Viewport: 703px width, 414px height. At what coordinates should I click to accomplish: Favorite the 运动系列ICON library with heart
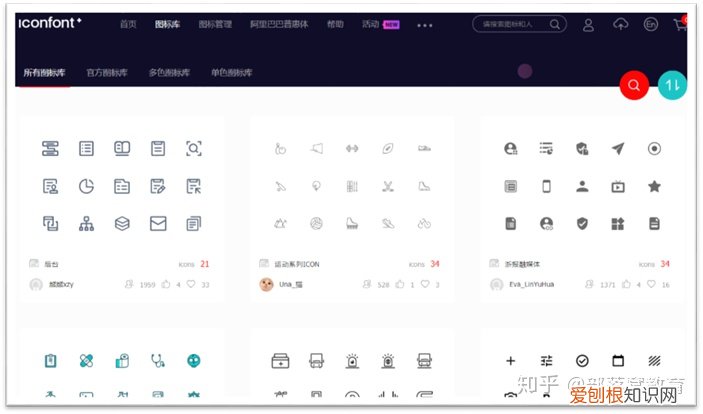point(425,284)
